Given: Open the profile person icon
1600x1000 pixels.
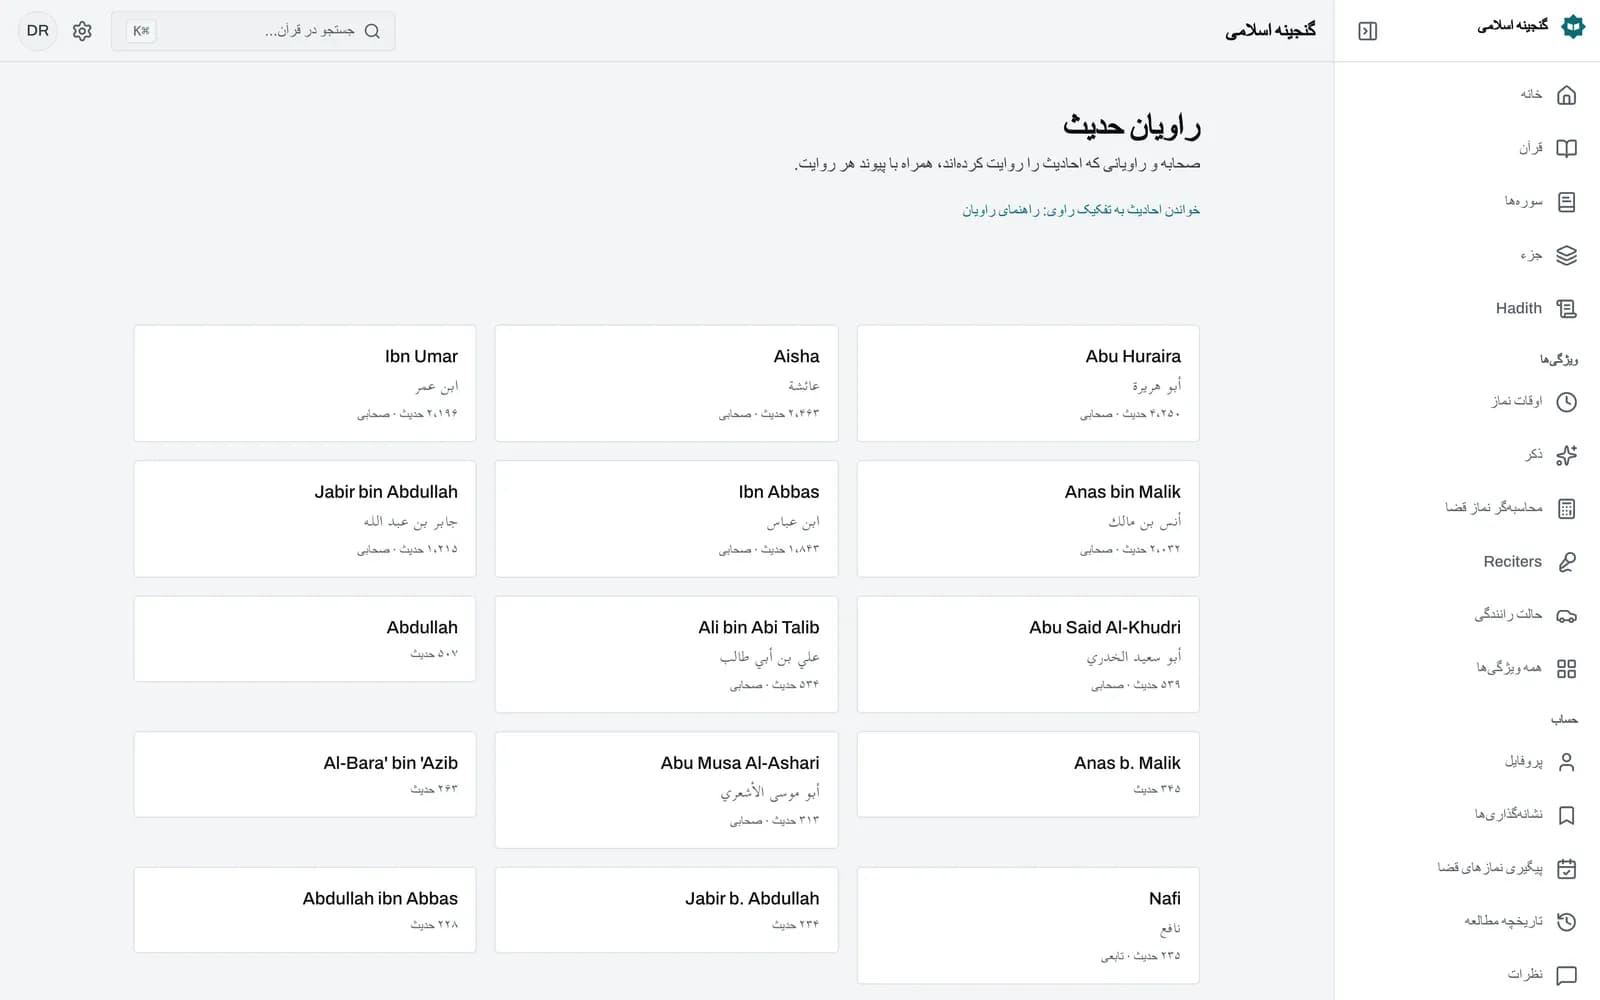Looking at the screenshot, I should click(x=1566, y=762).
